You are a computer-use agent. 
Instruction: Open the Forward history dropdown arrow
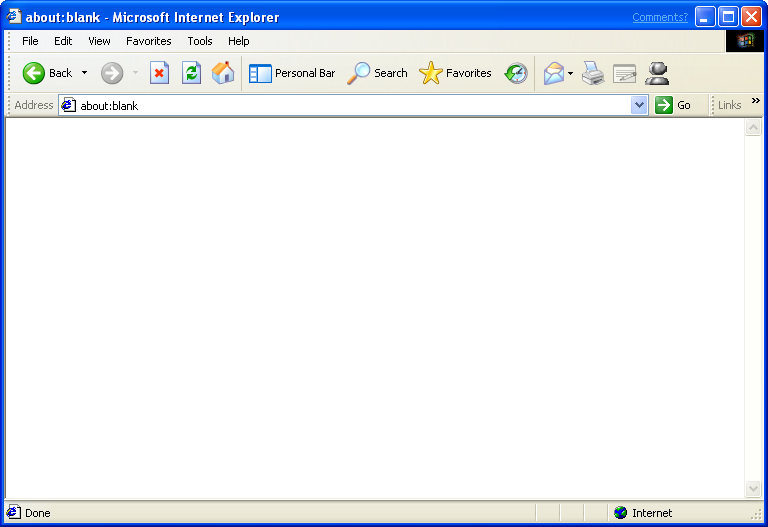coord(135,73)
